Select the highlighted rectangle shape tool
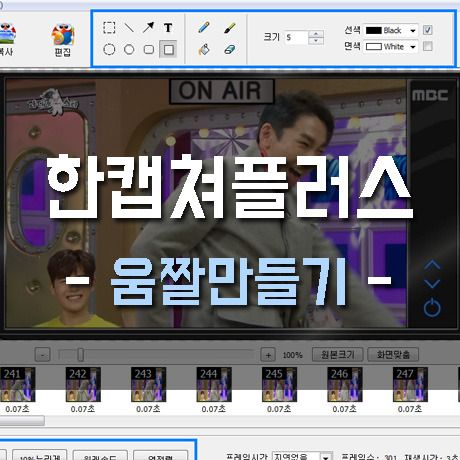460x460 pixels. coord(168,50)
